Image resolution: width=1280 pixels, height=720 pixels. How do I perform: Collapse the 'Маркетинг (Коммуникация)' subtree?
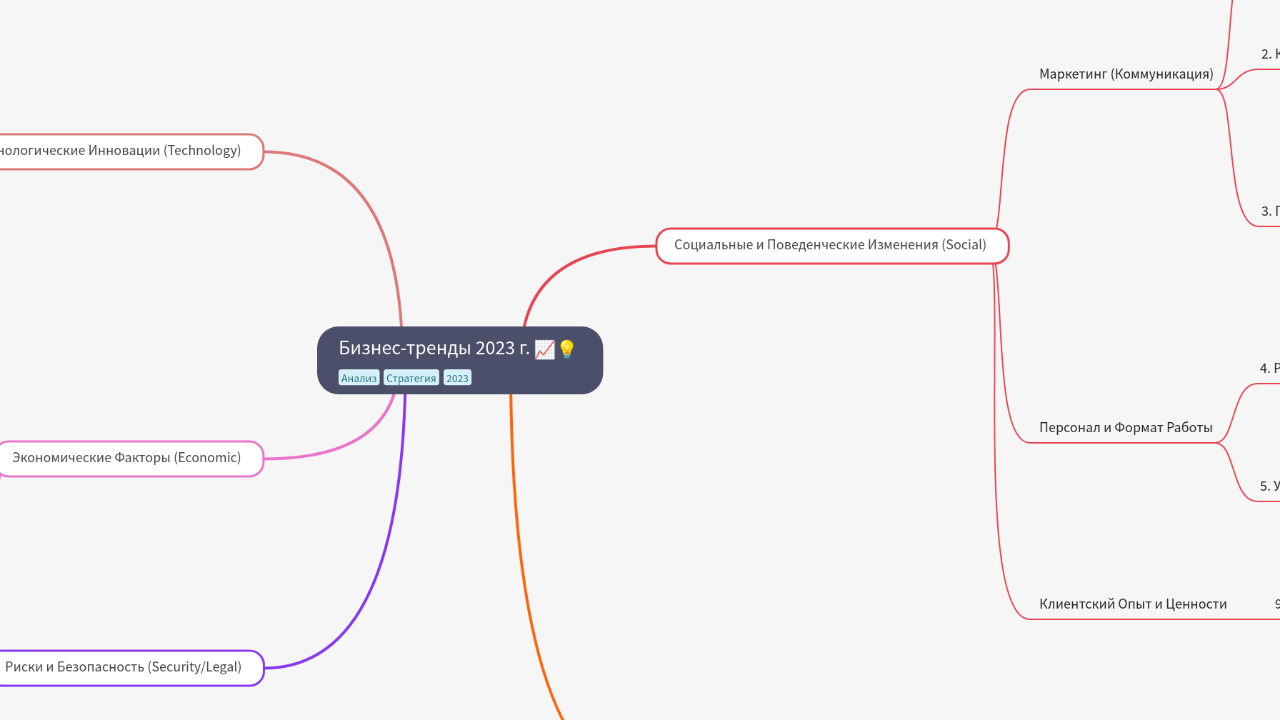[1221, 90]
